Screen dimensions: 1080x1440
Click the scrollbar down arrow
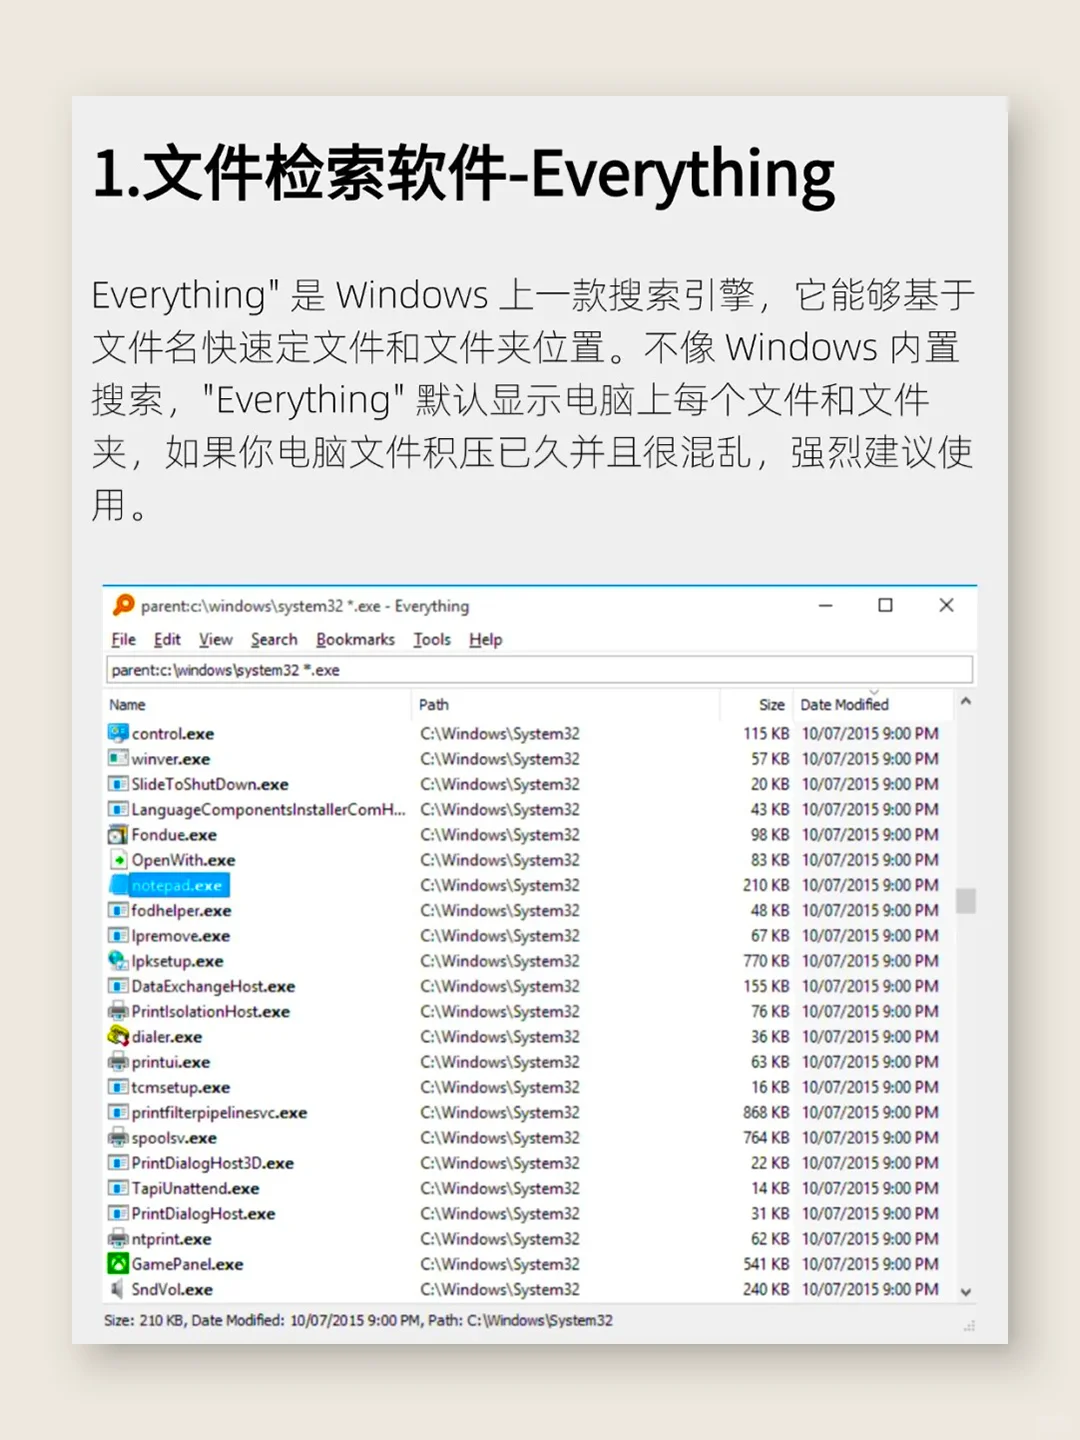point(965,1291)
